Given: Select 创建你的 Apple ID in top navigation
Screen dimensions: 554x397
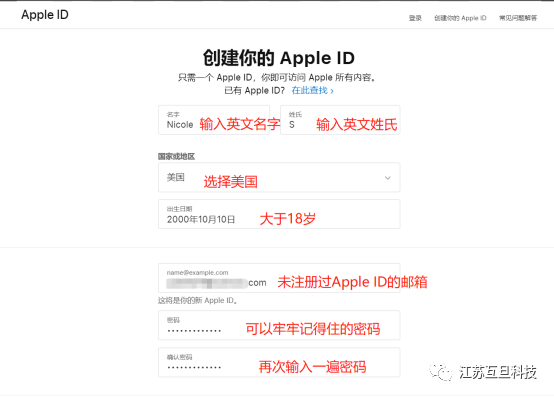Looking at the screenshot, I should [460, 18].
